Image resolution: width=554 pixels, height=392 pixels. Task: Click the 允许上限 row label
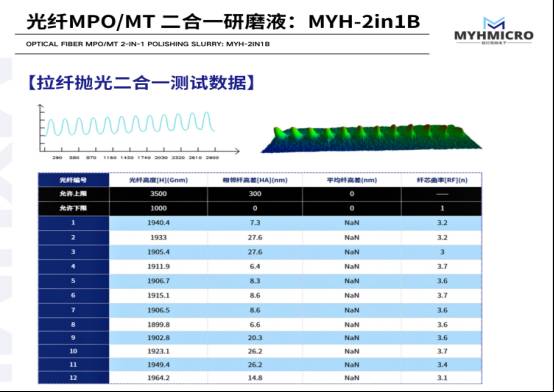73,194
